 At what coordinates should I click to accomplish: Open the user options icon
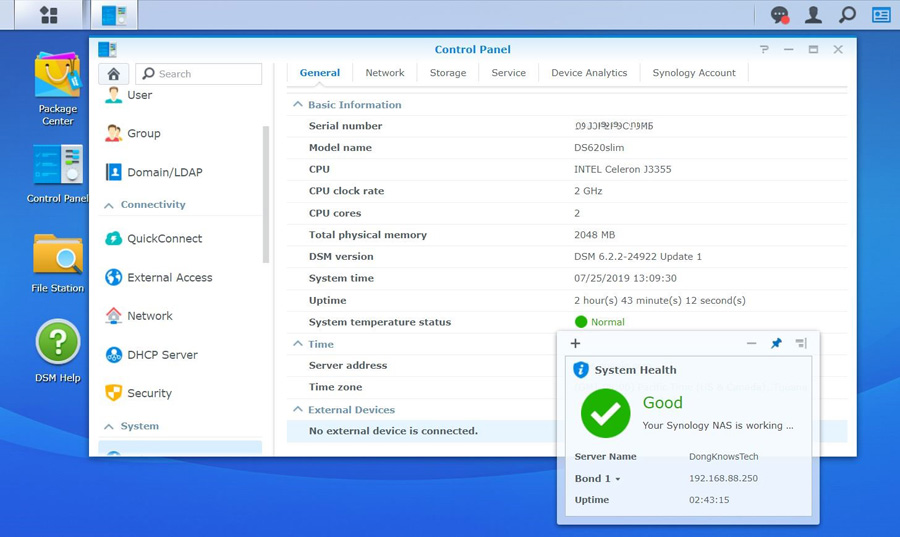(x=813, y=15)
